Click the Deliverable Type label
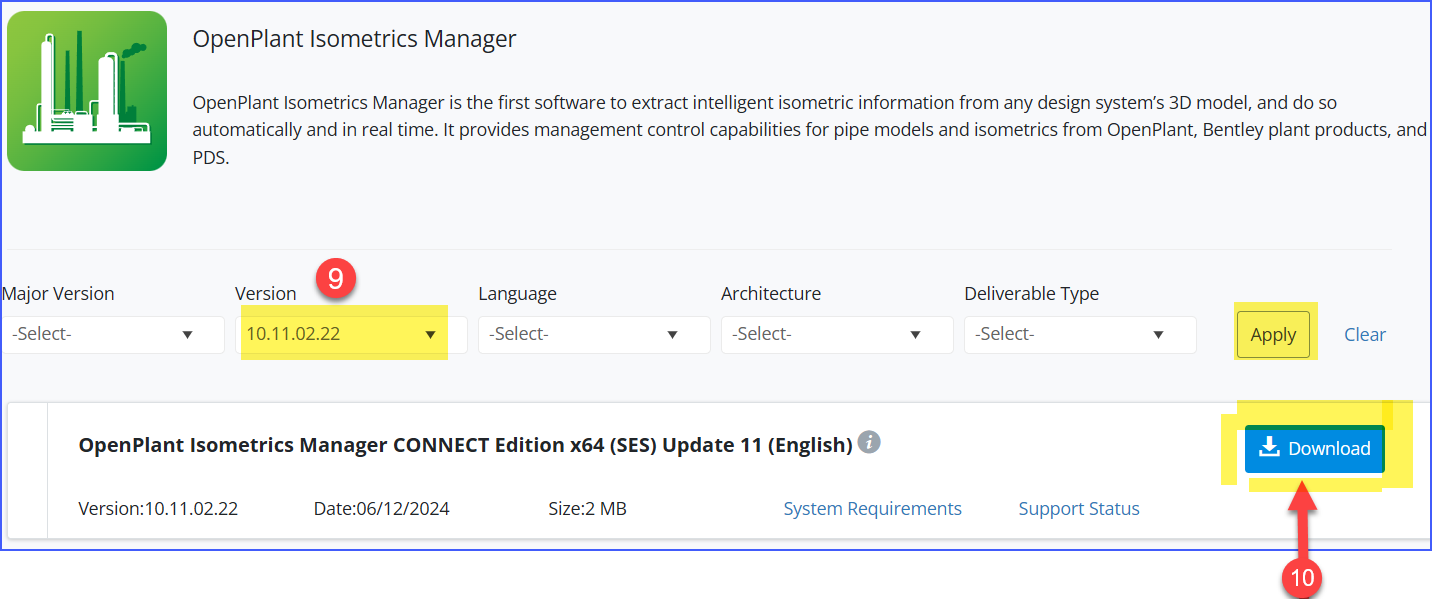The width and height of the screenshot is (1432, 599). click(1031, 294)
